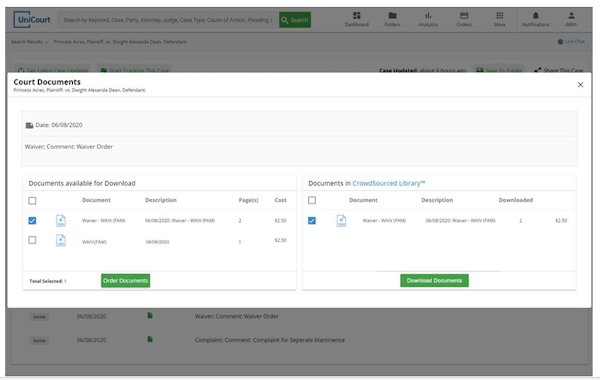Toggle select-all checkbox in CrowdSourced Library table
The width and height of the screenshot is (600, 380).
pyautogui.click(x=312, y=200)
